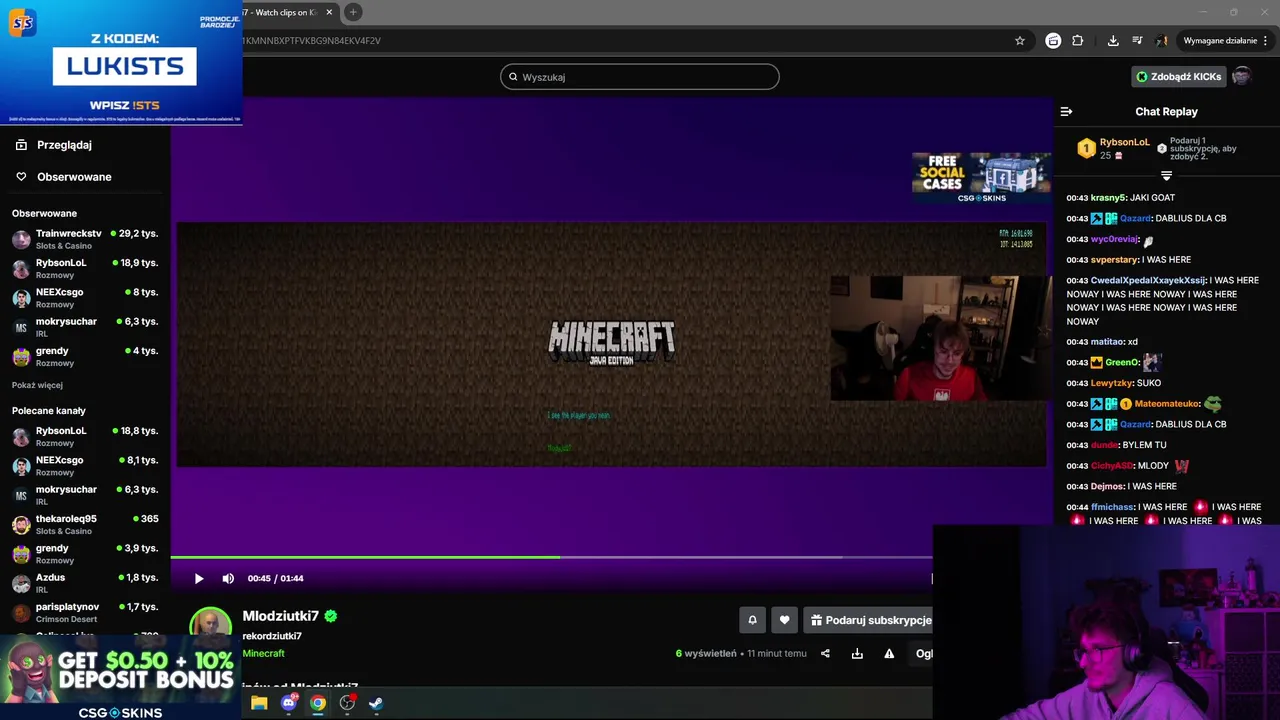Click the clapperboard extension icon
1280x720 pixels.
click(1053, 41)
